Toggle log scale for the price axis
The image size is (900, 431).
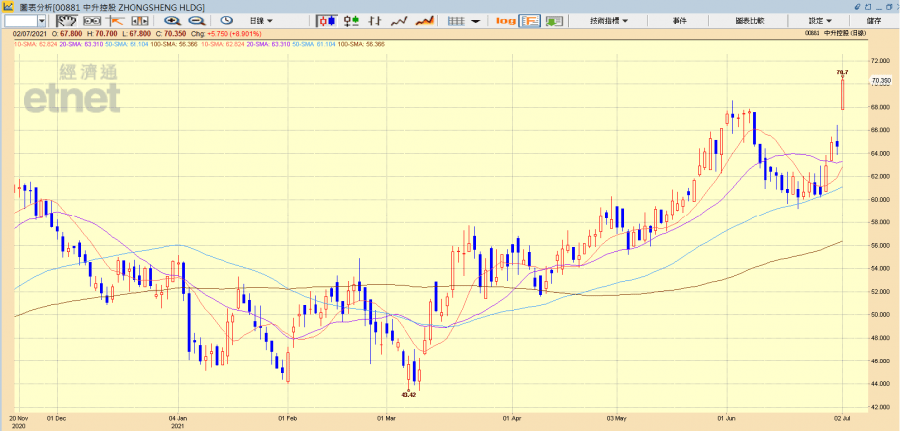coord(505,20)
